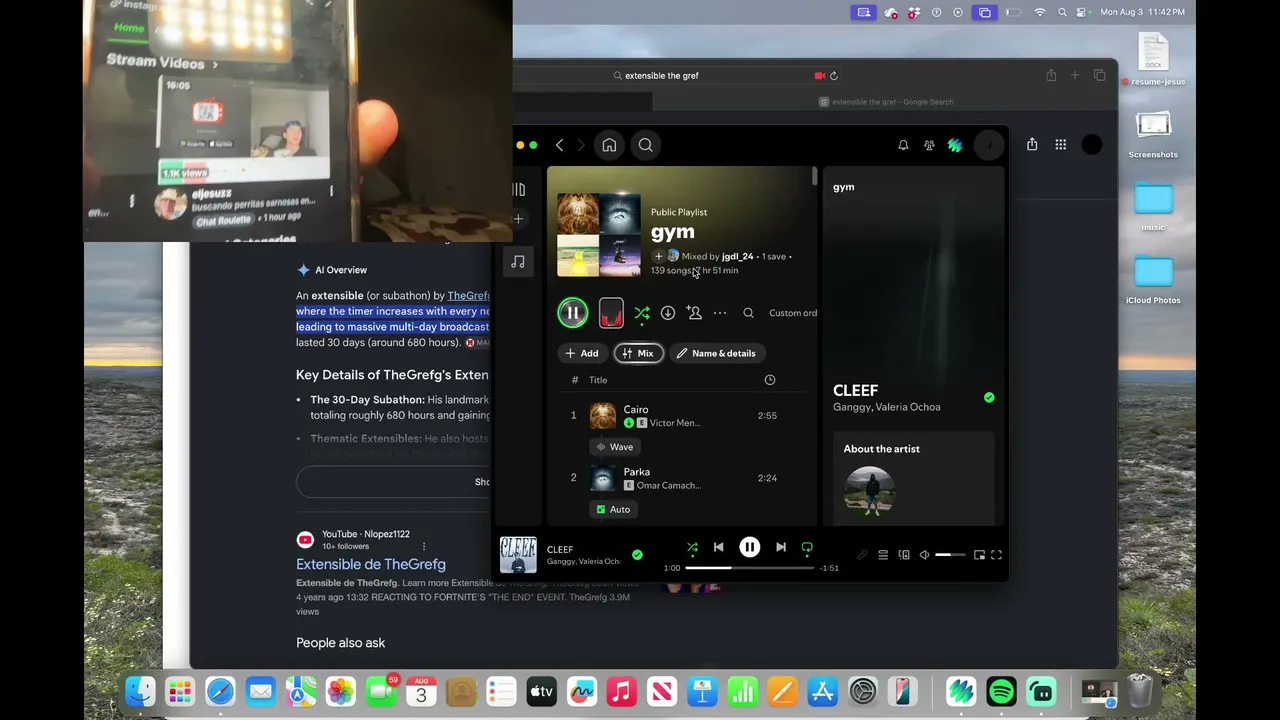Open playlist owner jgdl_24 profile
This screenshot has width=1280, height=720.
tap(737, 256)
